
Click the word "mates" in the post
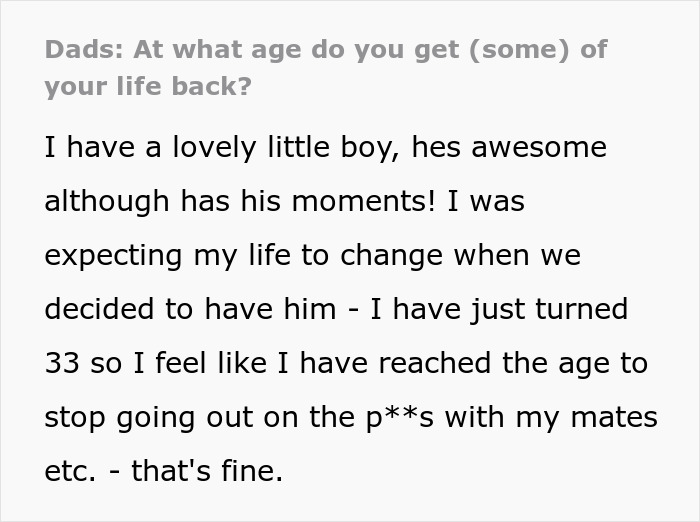click(616, 417)
